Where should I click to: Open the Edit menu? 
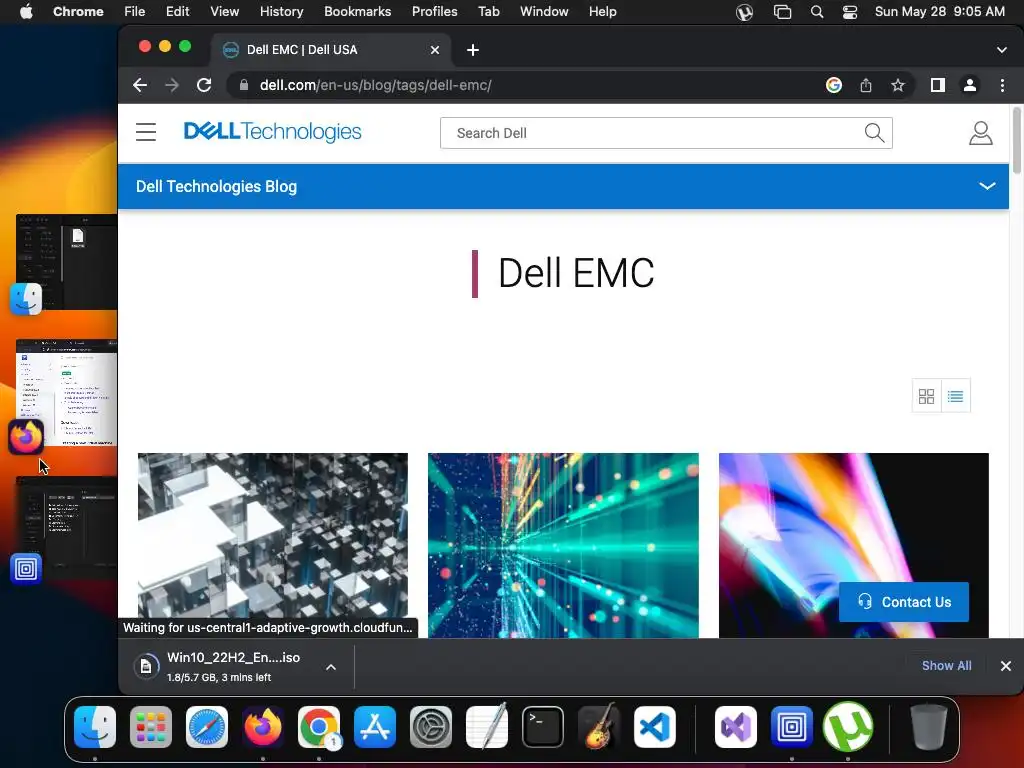(177, 11)
